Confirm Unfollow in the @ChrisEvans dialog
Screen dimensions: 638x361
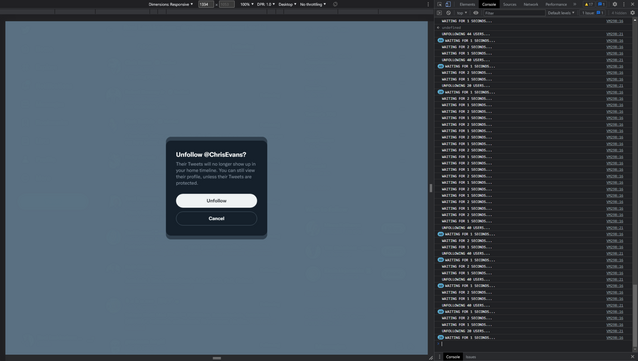click(x=216, y=201)
